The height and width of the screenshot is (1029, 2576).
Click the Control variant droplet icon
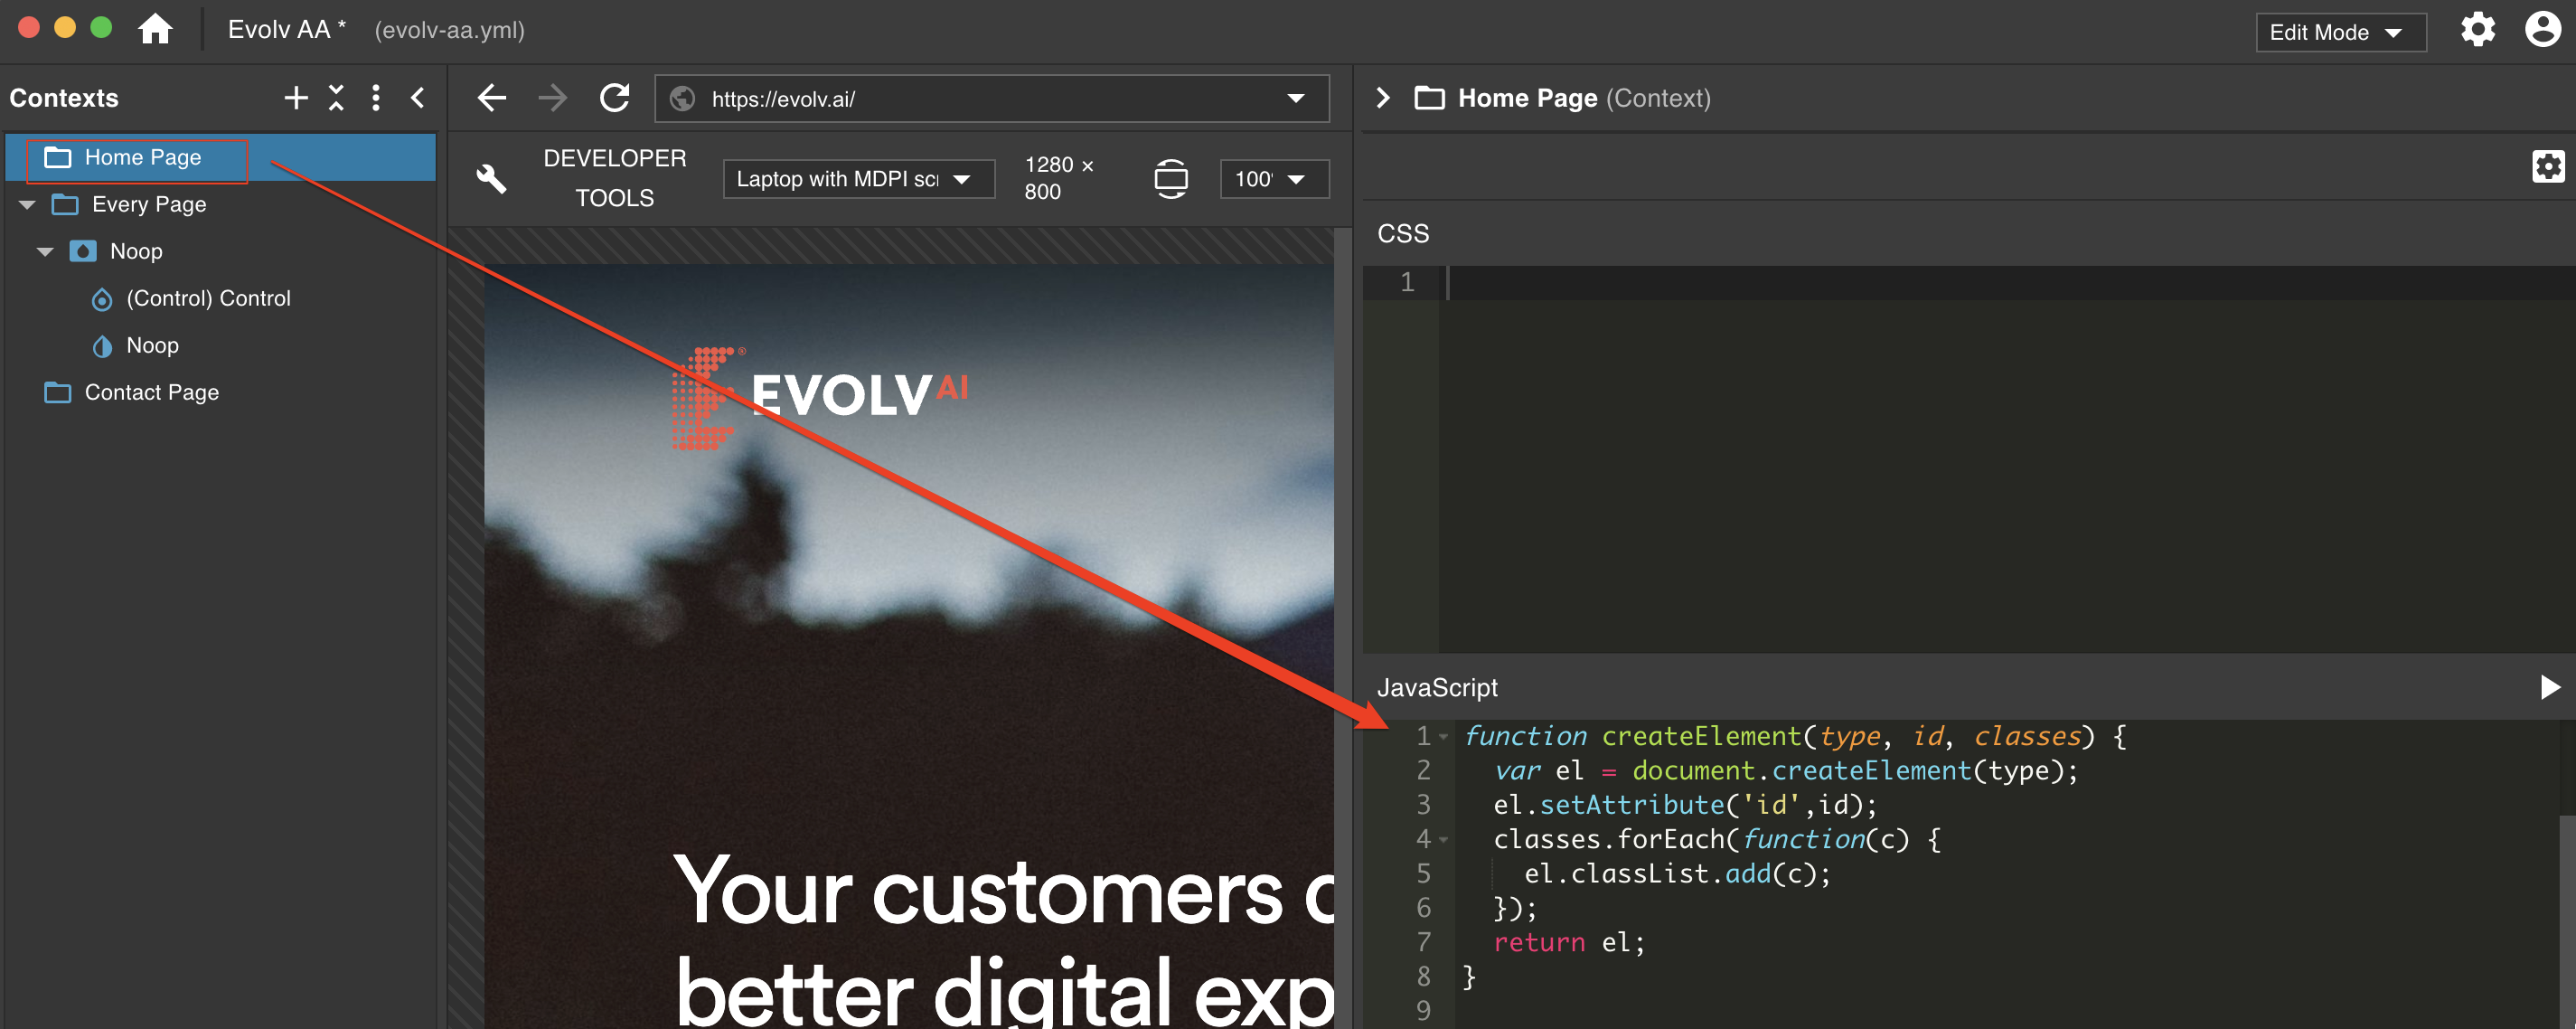(102, 299)
